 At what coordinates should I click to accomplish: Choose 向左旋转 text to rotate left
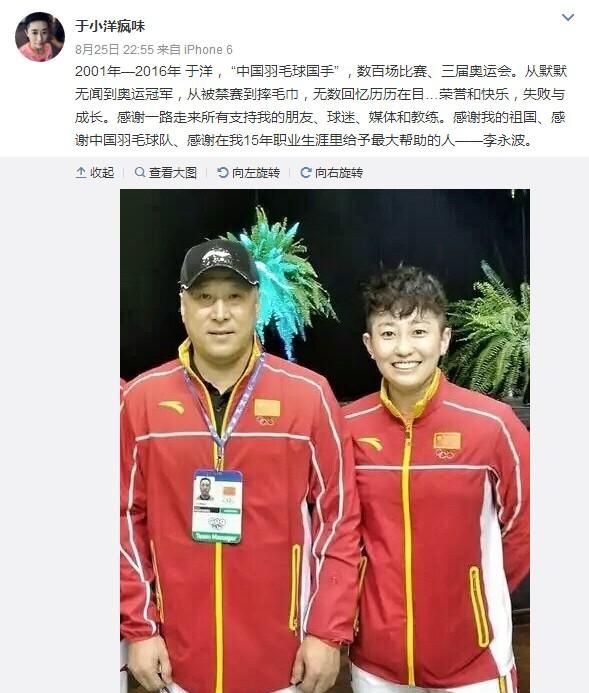pos(256,173)
